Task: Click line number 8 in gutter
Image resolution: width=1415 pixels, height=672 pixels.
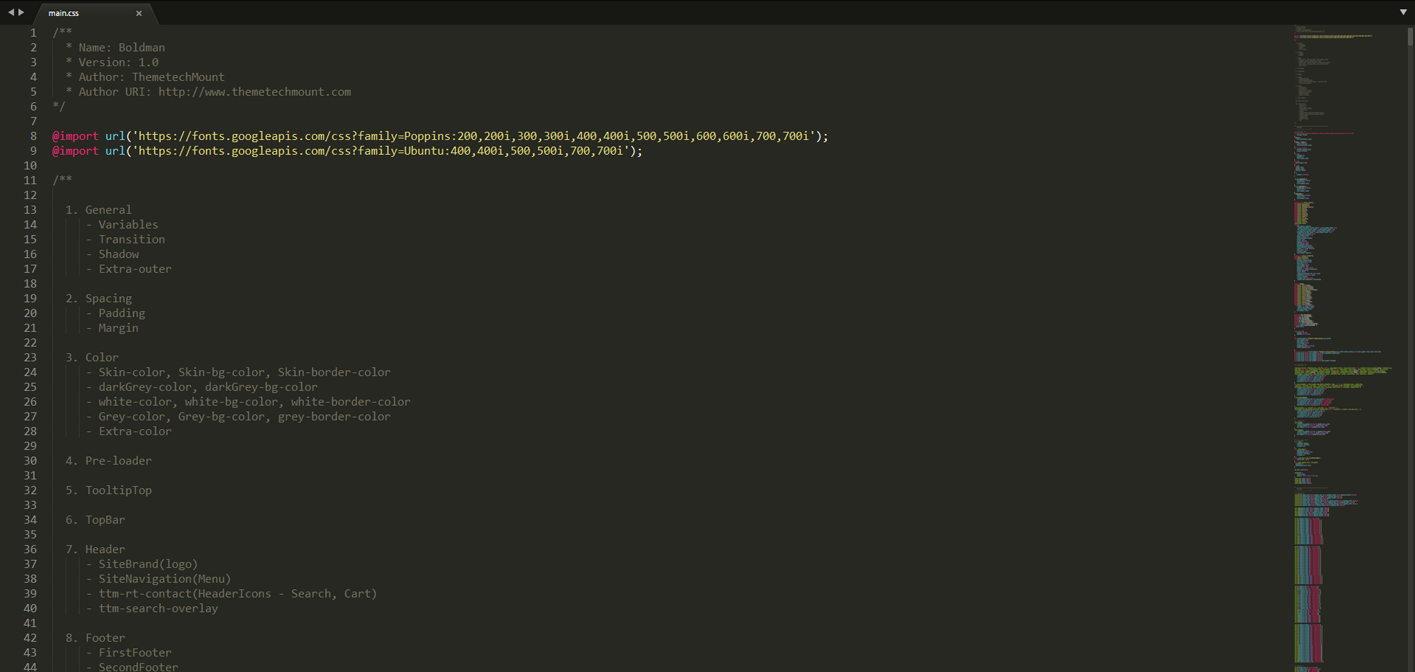Action: point(33,136)
